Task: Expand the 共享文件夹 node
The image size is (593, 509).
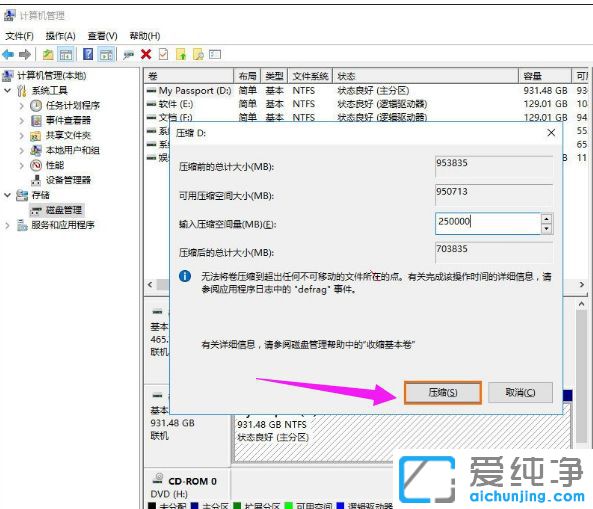Action: (x=22, y=135)
